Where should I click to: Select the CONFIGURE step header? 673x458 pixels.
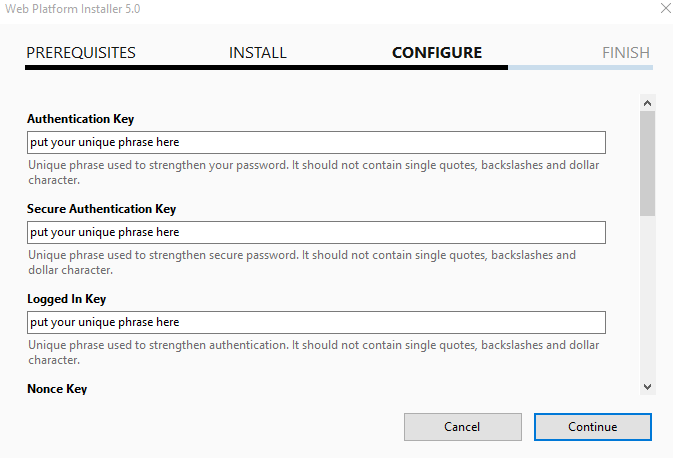(x=437, y=53)
